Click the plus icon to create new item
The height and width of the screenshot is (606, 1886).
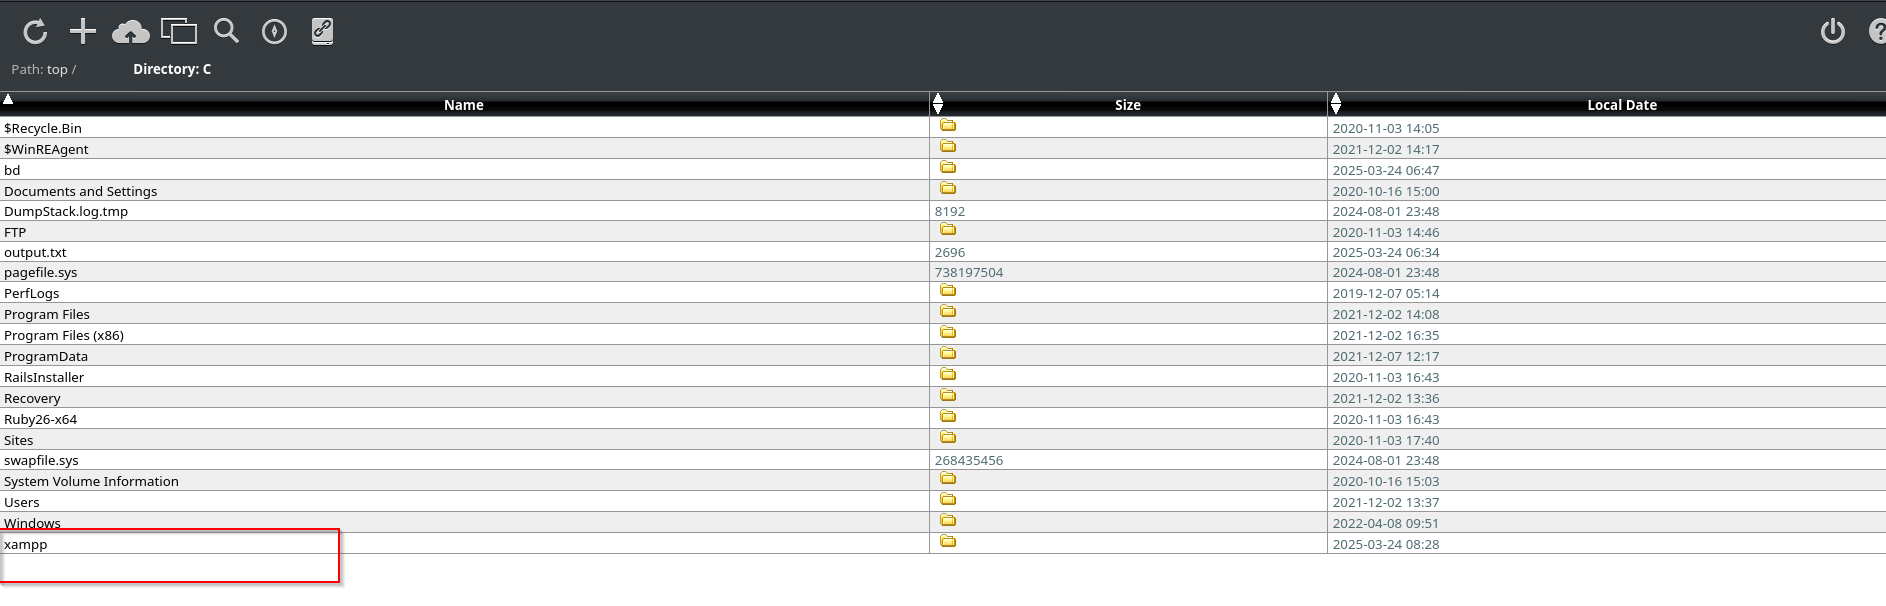tap(83, 32)
